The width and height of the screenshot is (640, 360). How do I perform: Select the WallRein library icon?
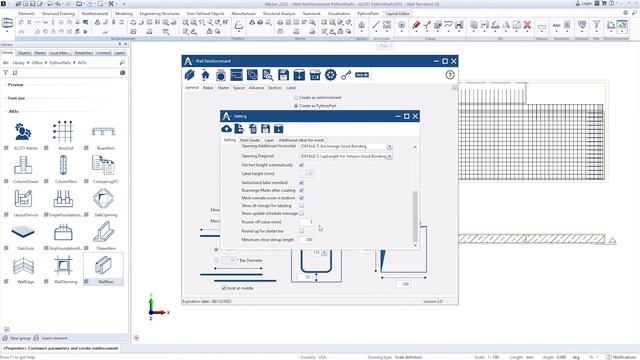coord(103,266)
